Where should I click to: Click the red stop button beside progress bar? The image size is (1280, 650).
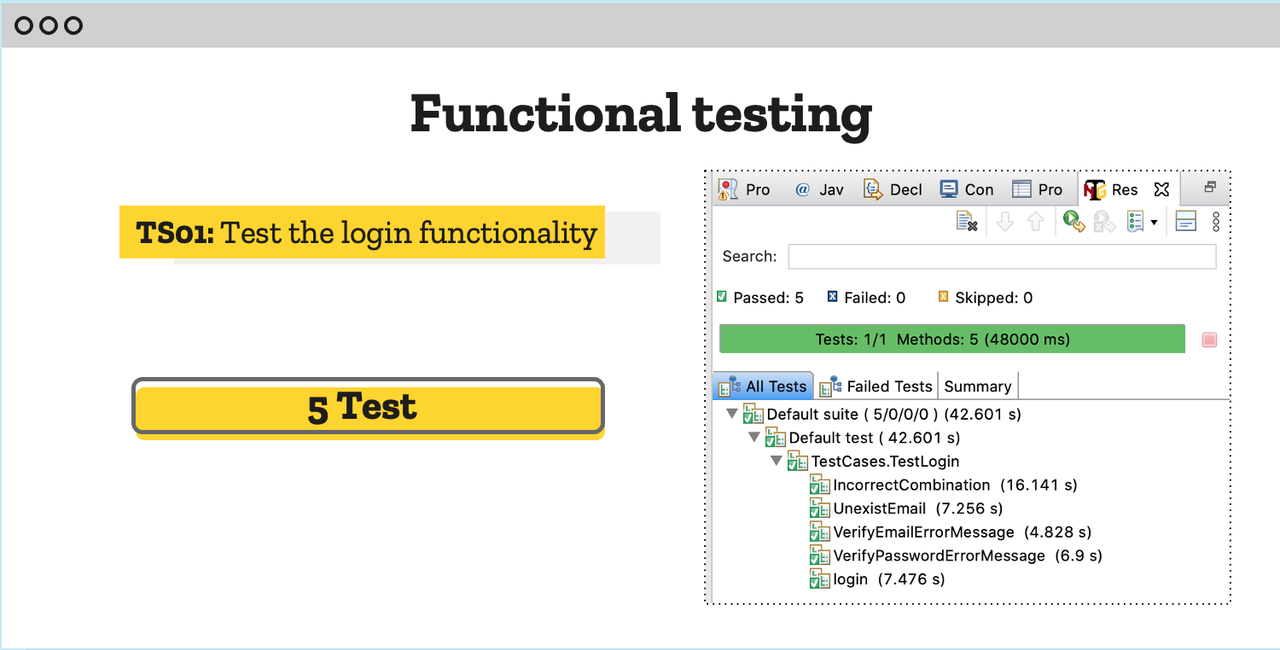[1209, 340]
